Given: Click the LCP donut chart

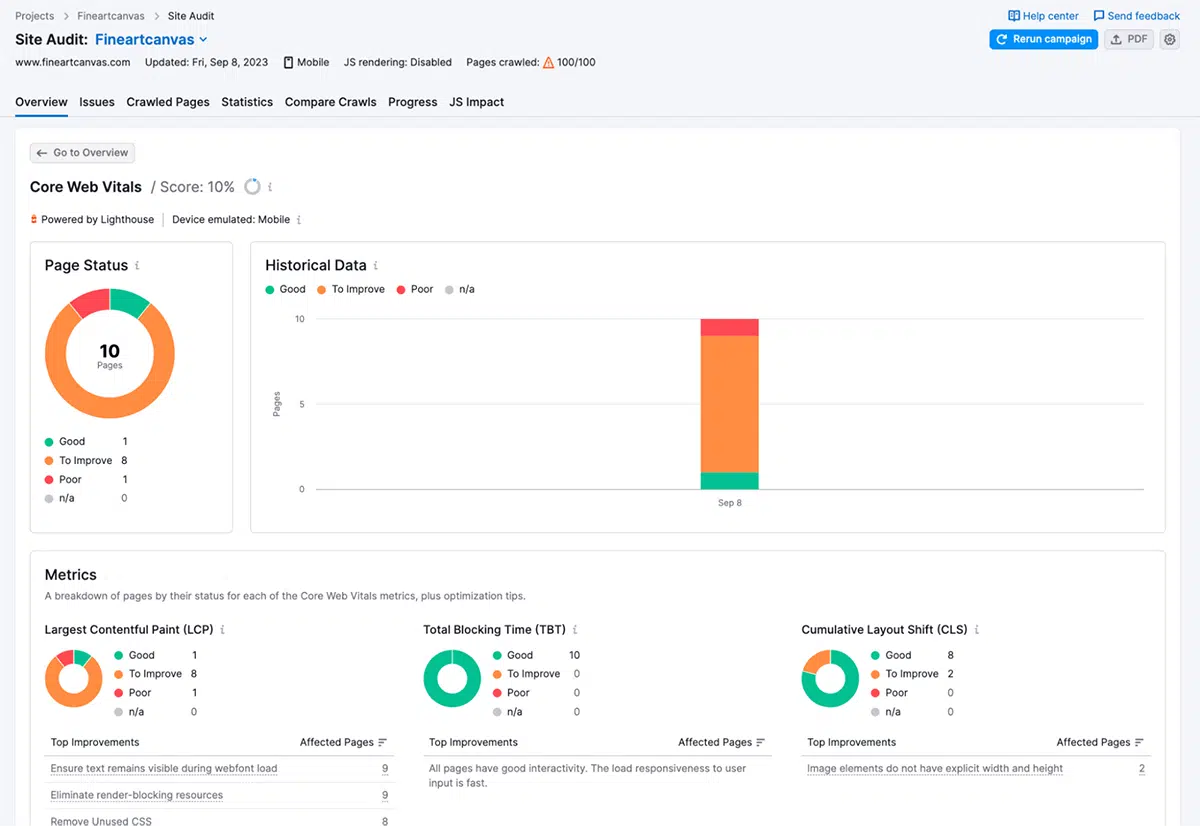Looking at the screenshot, I should 74,679.
